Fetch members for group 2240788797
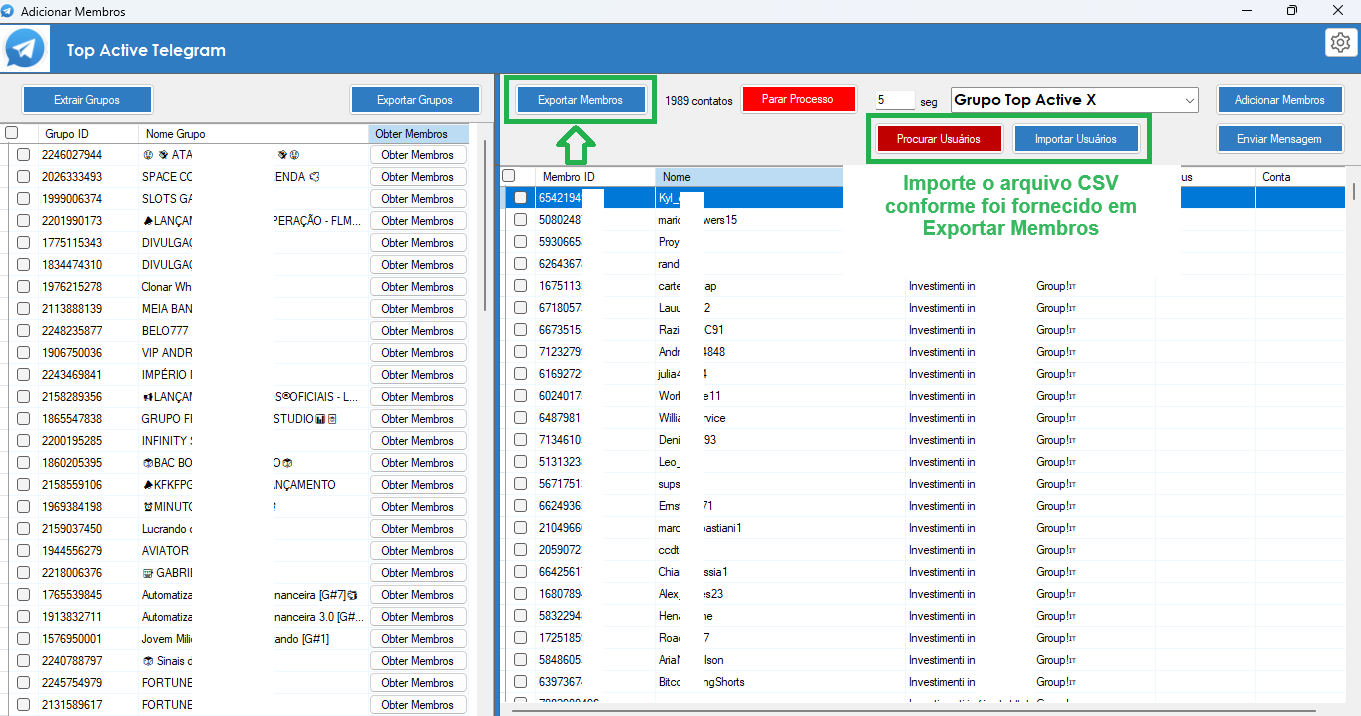The width and height of the screenshot is (1361, 716). [418, 661]
